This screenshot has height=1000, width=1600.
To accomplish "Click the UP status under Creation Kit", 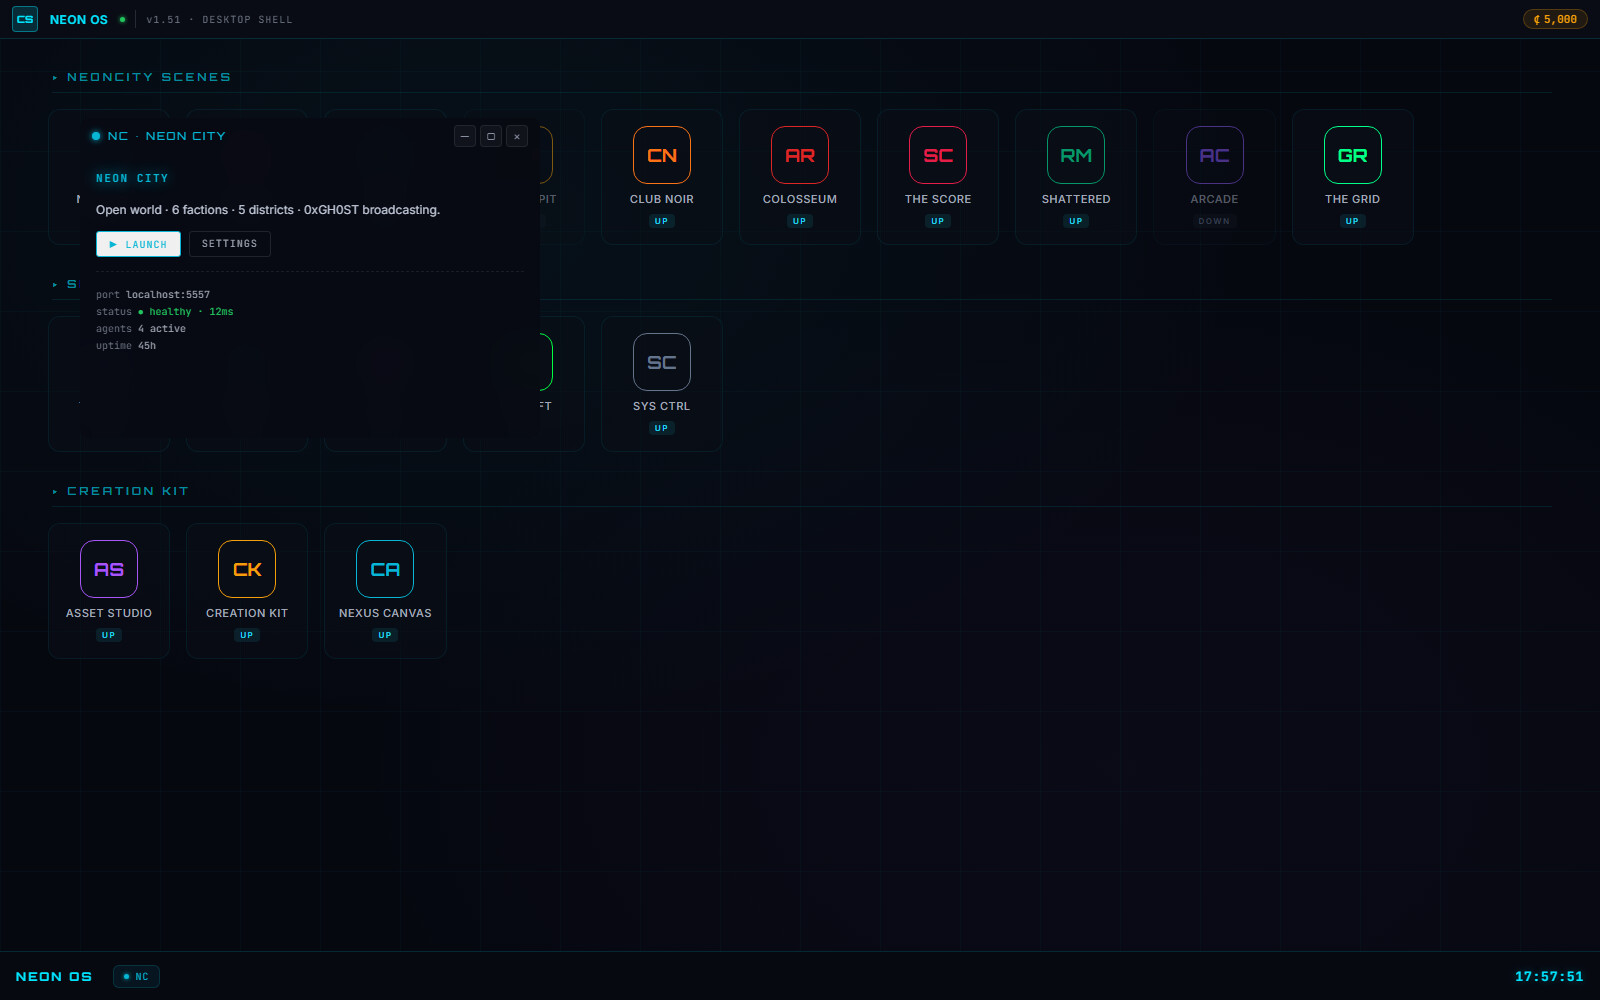I will [247, 635].
